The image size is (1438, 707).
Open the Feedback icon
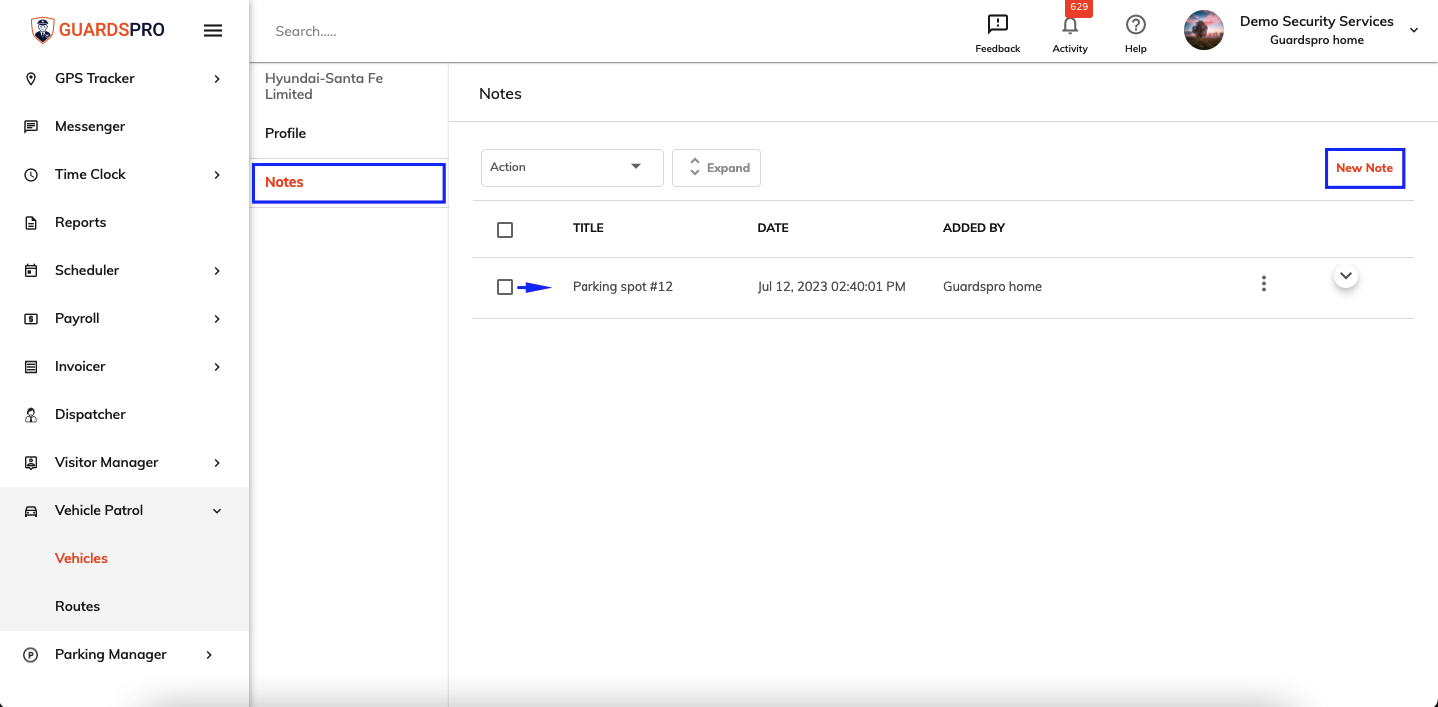click(x=997, y=24)
